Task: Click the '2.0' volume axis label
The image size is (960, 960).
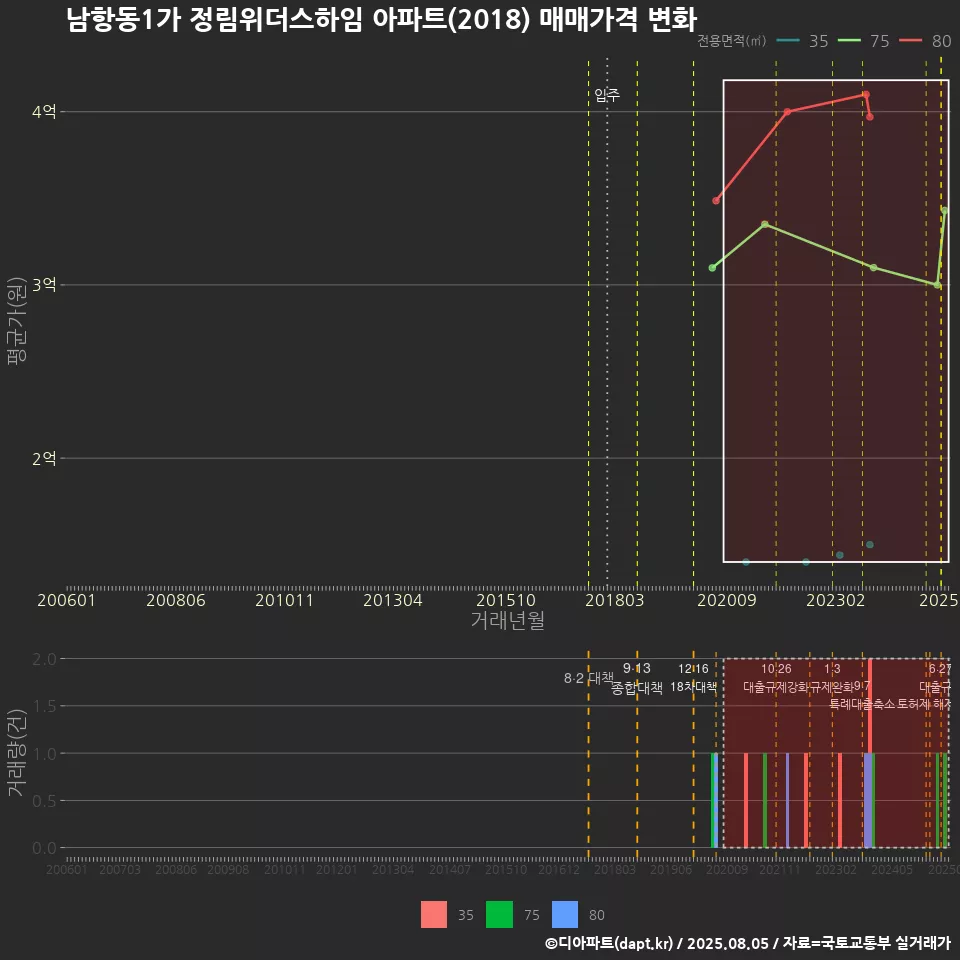Action: point(44,659)
